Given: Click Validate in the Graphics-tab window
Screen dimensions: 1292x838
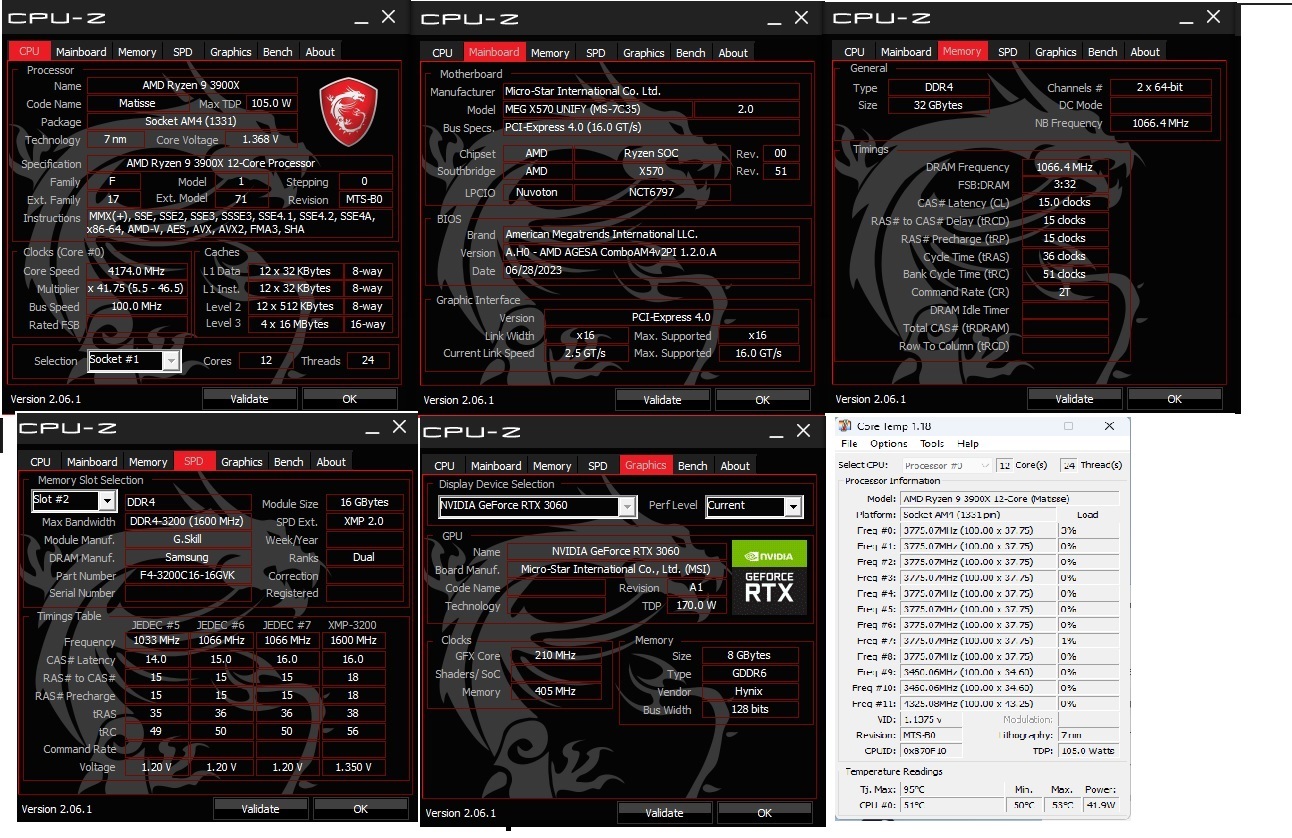Looking at the screenshot, I should tap(664, 812).
